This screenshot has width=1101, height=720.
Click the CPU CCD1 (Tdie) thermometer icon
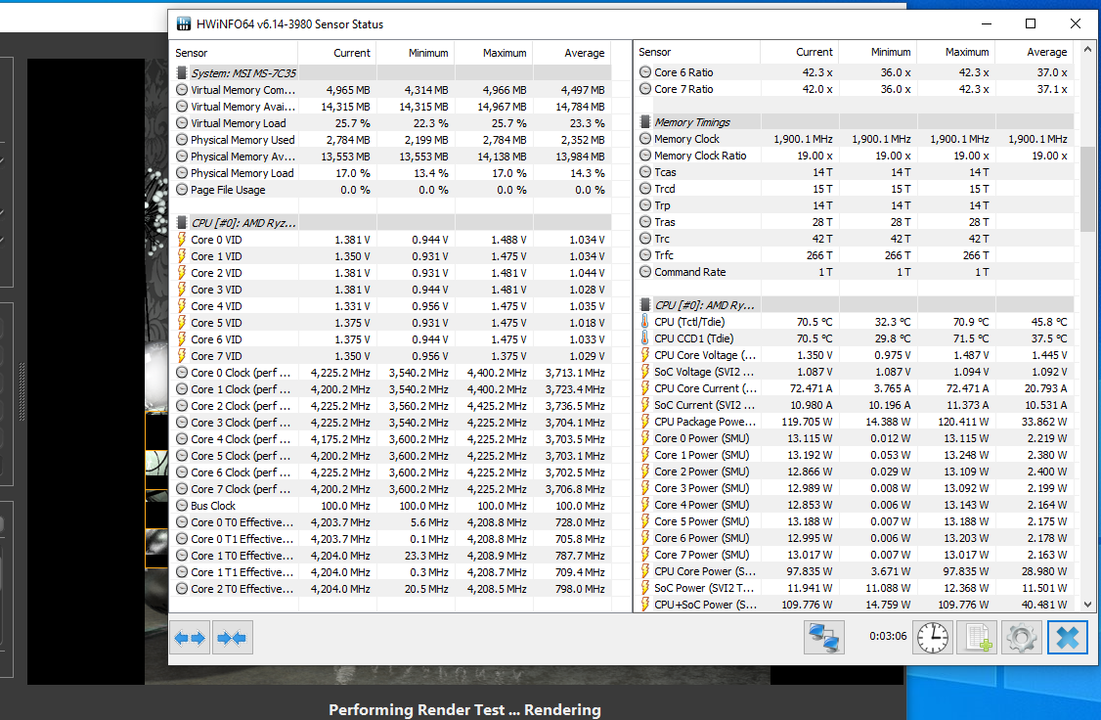(x=645, y=339)
